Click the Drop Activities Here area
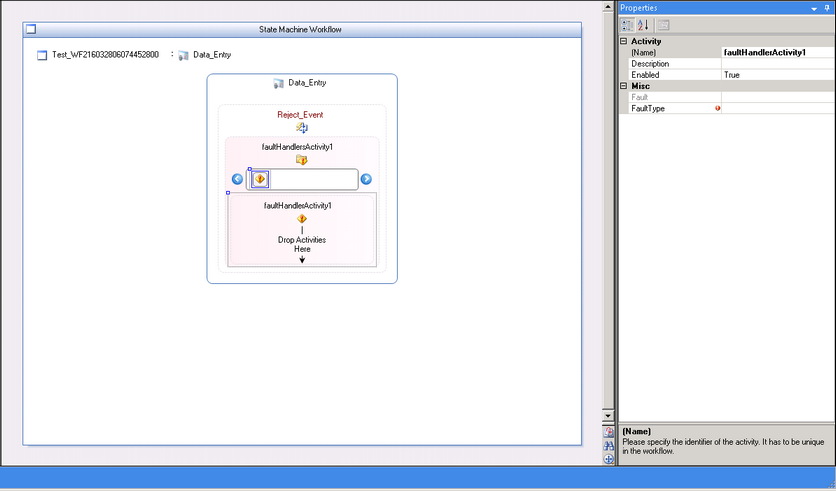The width and height of the screenshot is (836, 491). tap(302, 244)
